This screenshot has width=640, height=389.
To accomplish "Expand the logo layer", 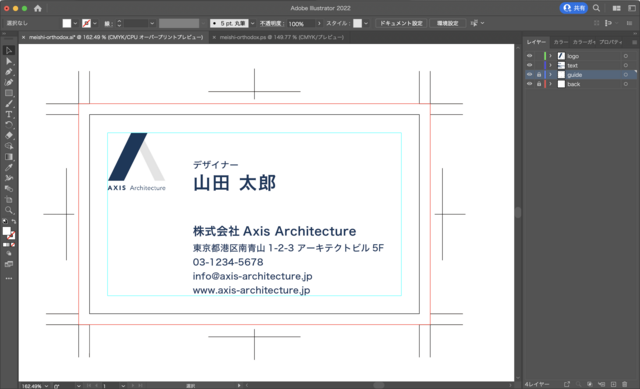I will pyautogui.click(x=550, y=56).
